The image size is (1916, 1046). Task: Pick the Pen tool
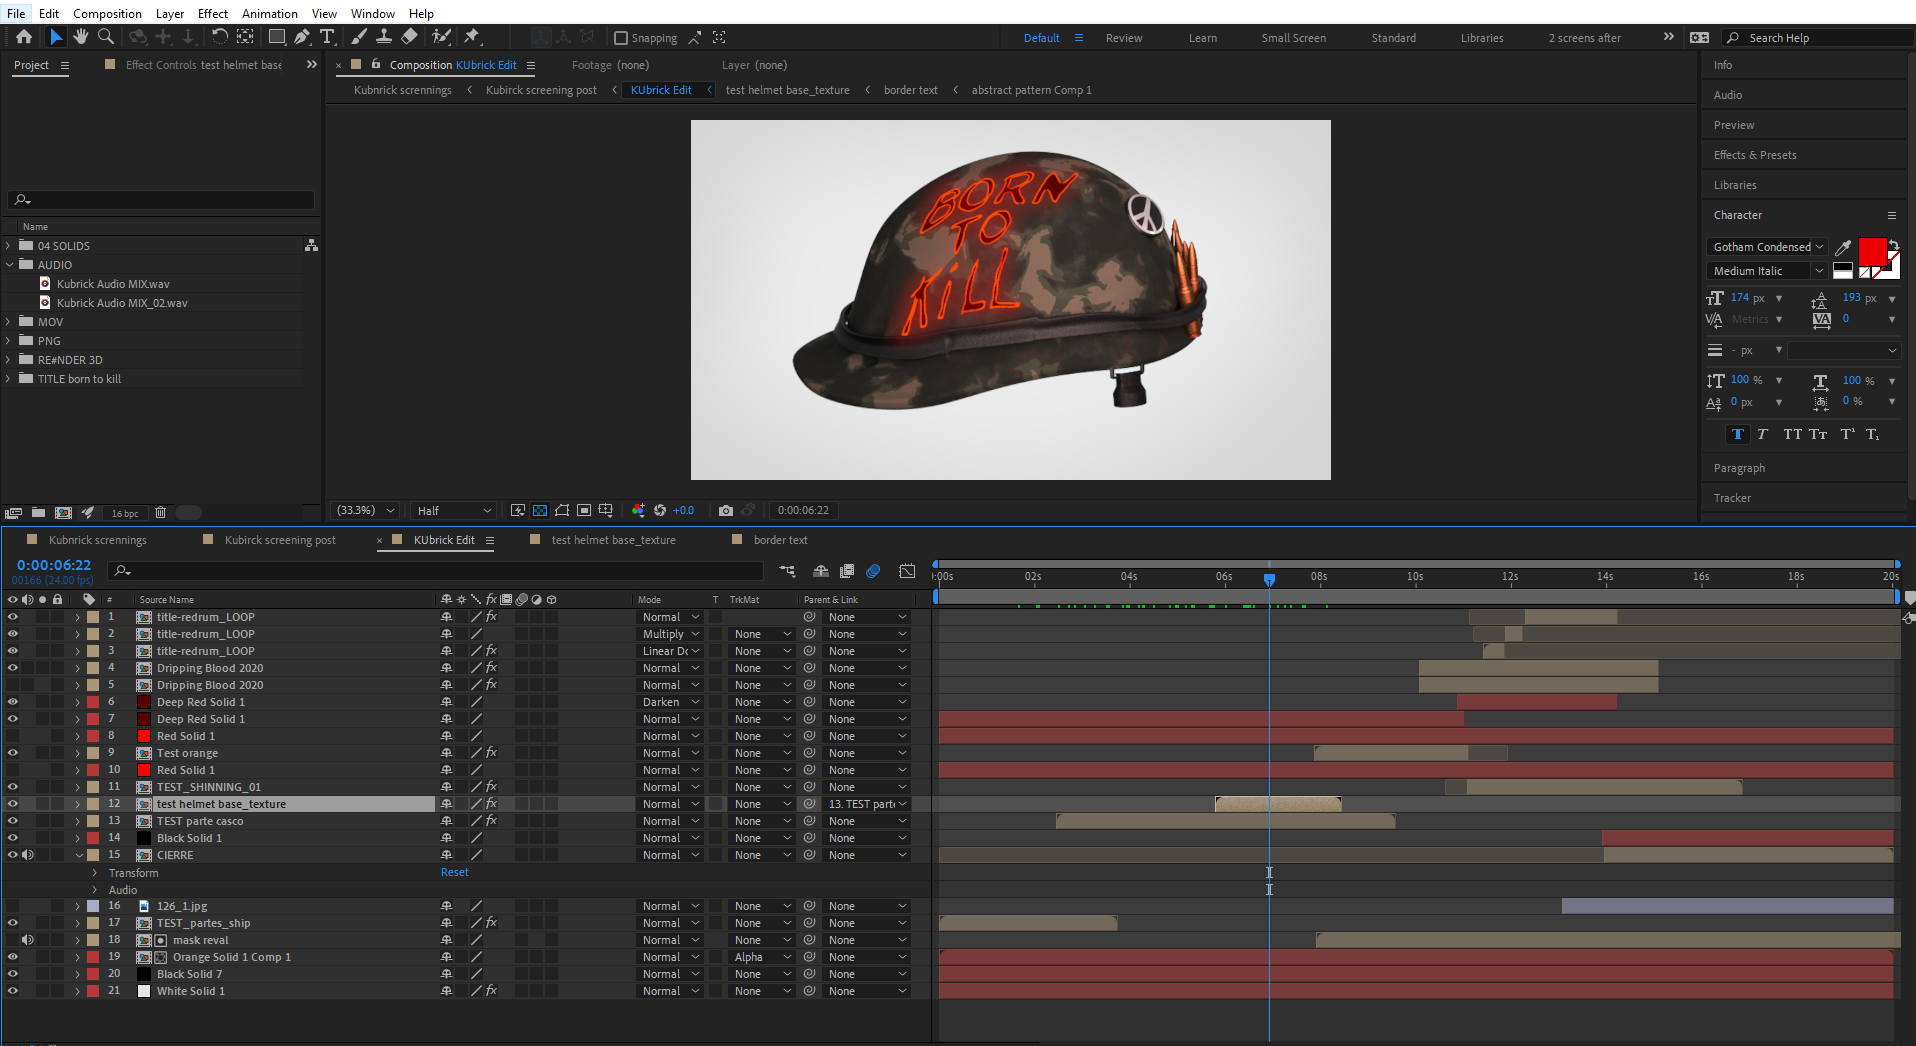[x=302, y=37]
